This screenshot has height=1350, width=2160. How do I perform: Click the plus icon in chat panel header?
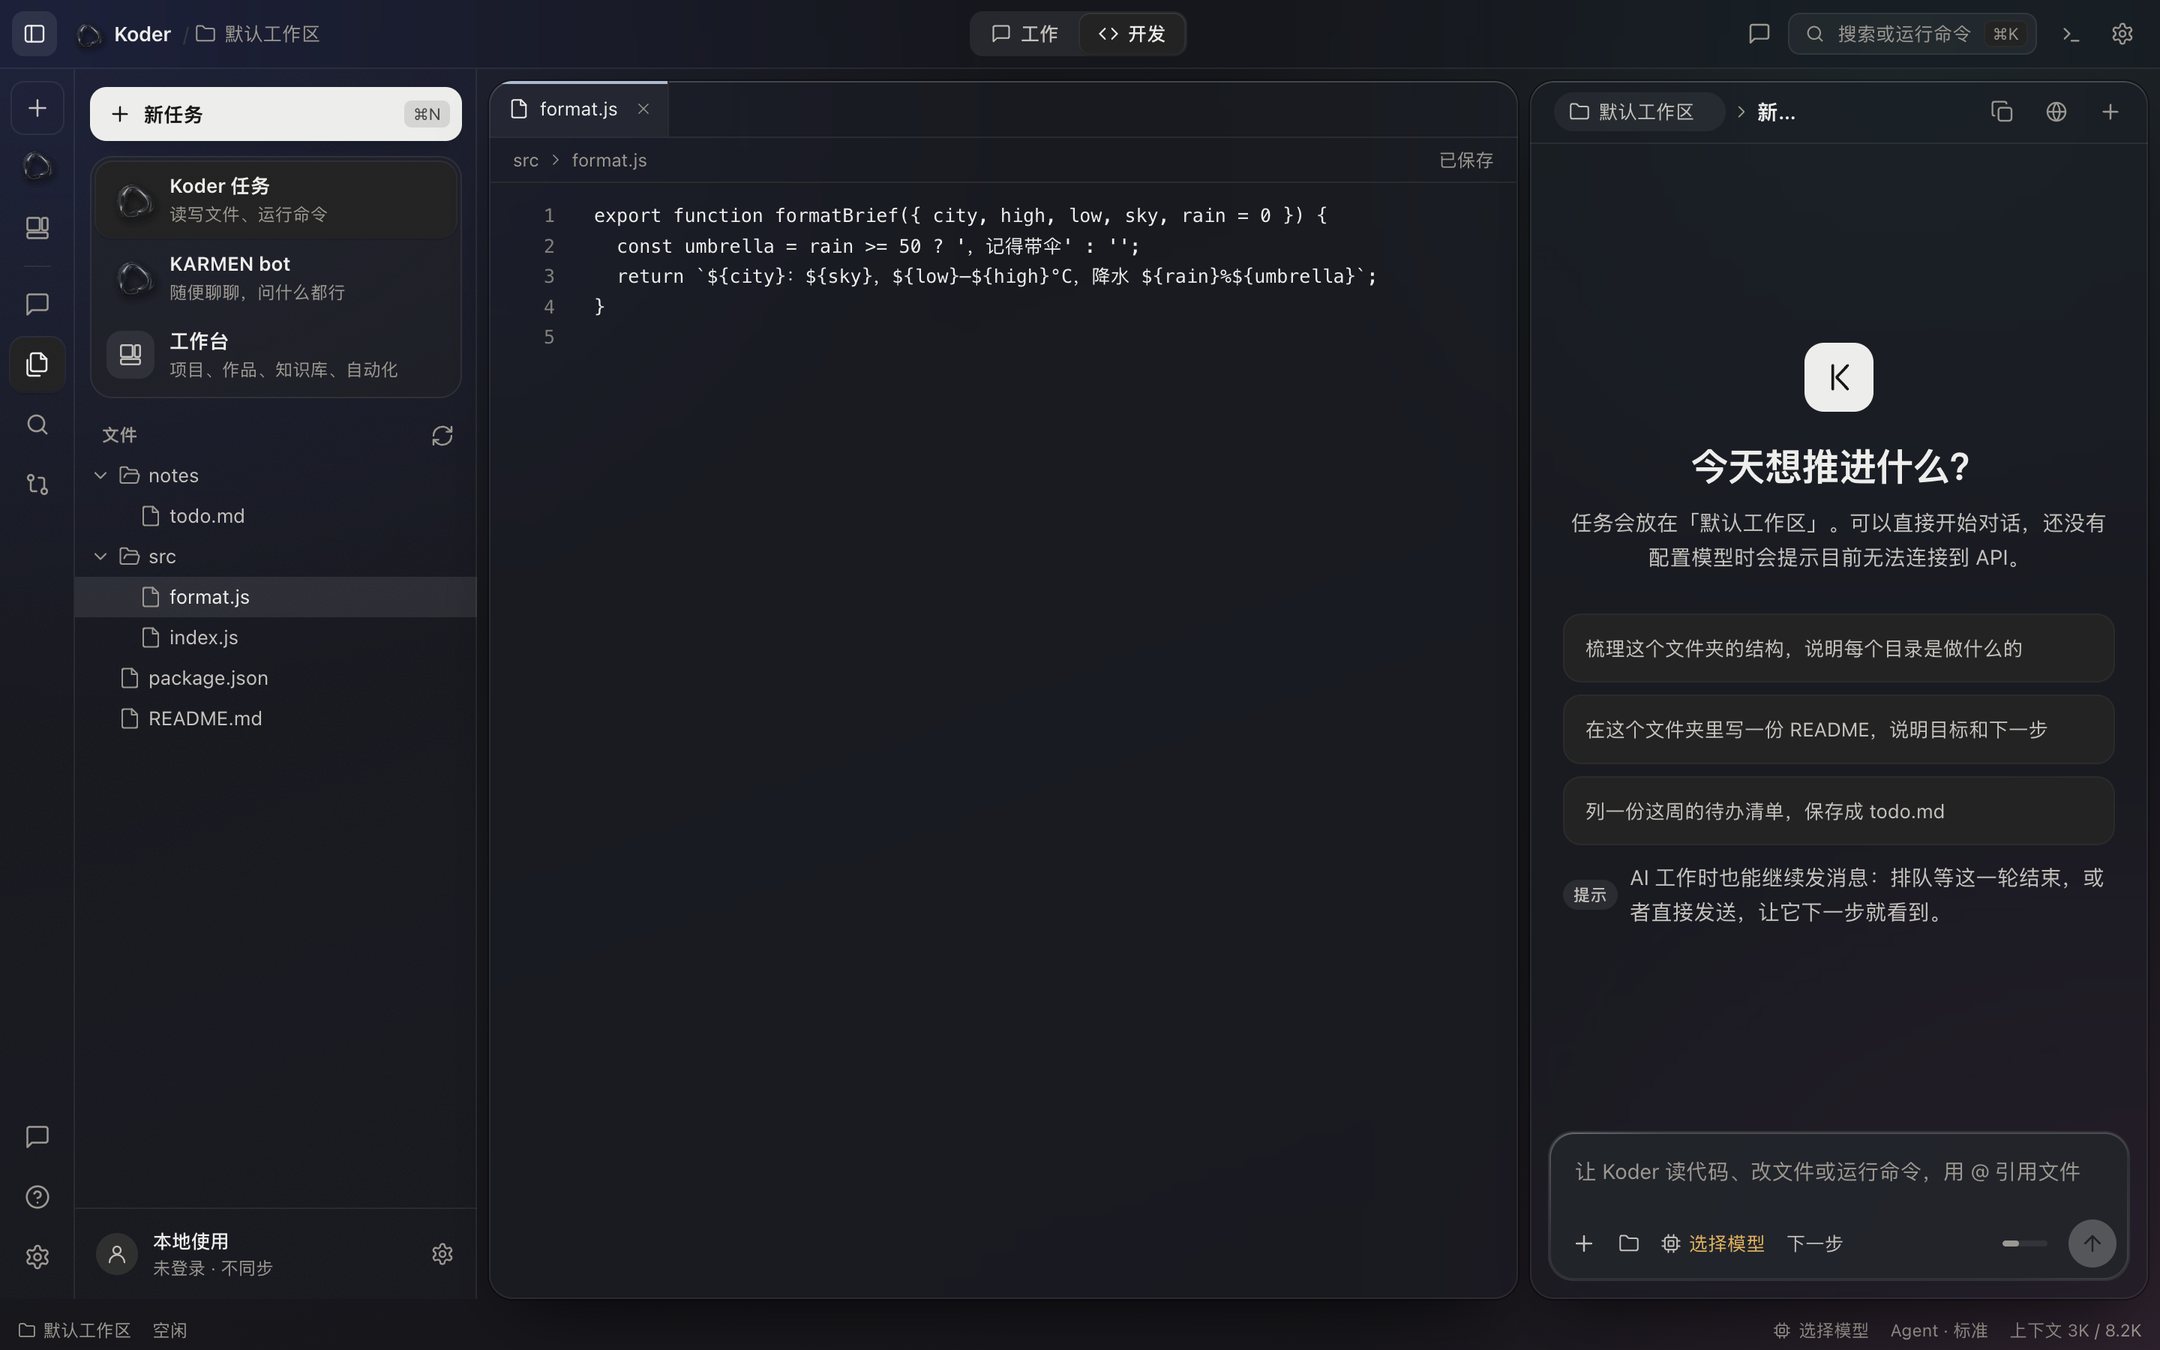(2110, 112)
